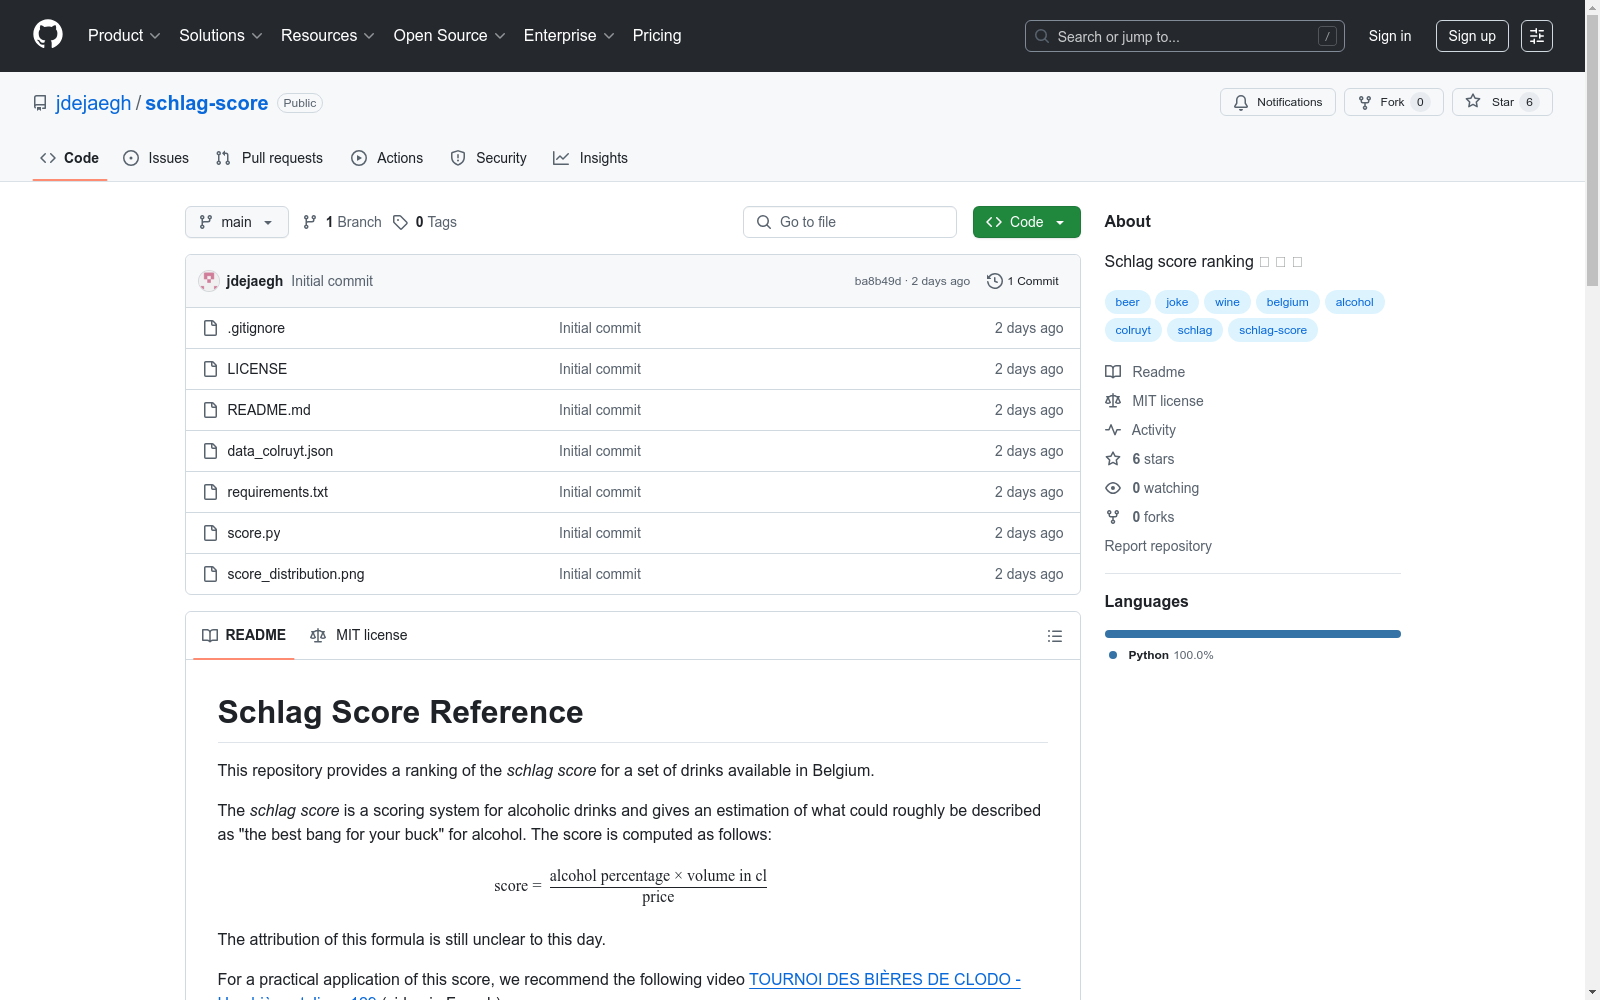
Task: Click the file icon next to README.md
Action: [x=210, y=410]
